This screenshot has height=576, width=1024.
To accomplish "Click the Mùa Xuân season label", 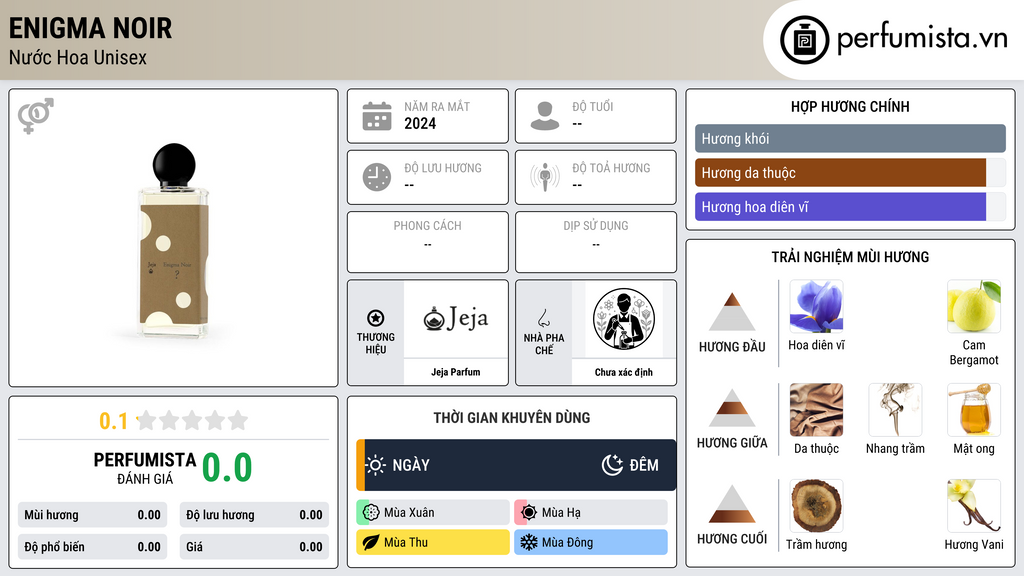I will tap(409, 513).
